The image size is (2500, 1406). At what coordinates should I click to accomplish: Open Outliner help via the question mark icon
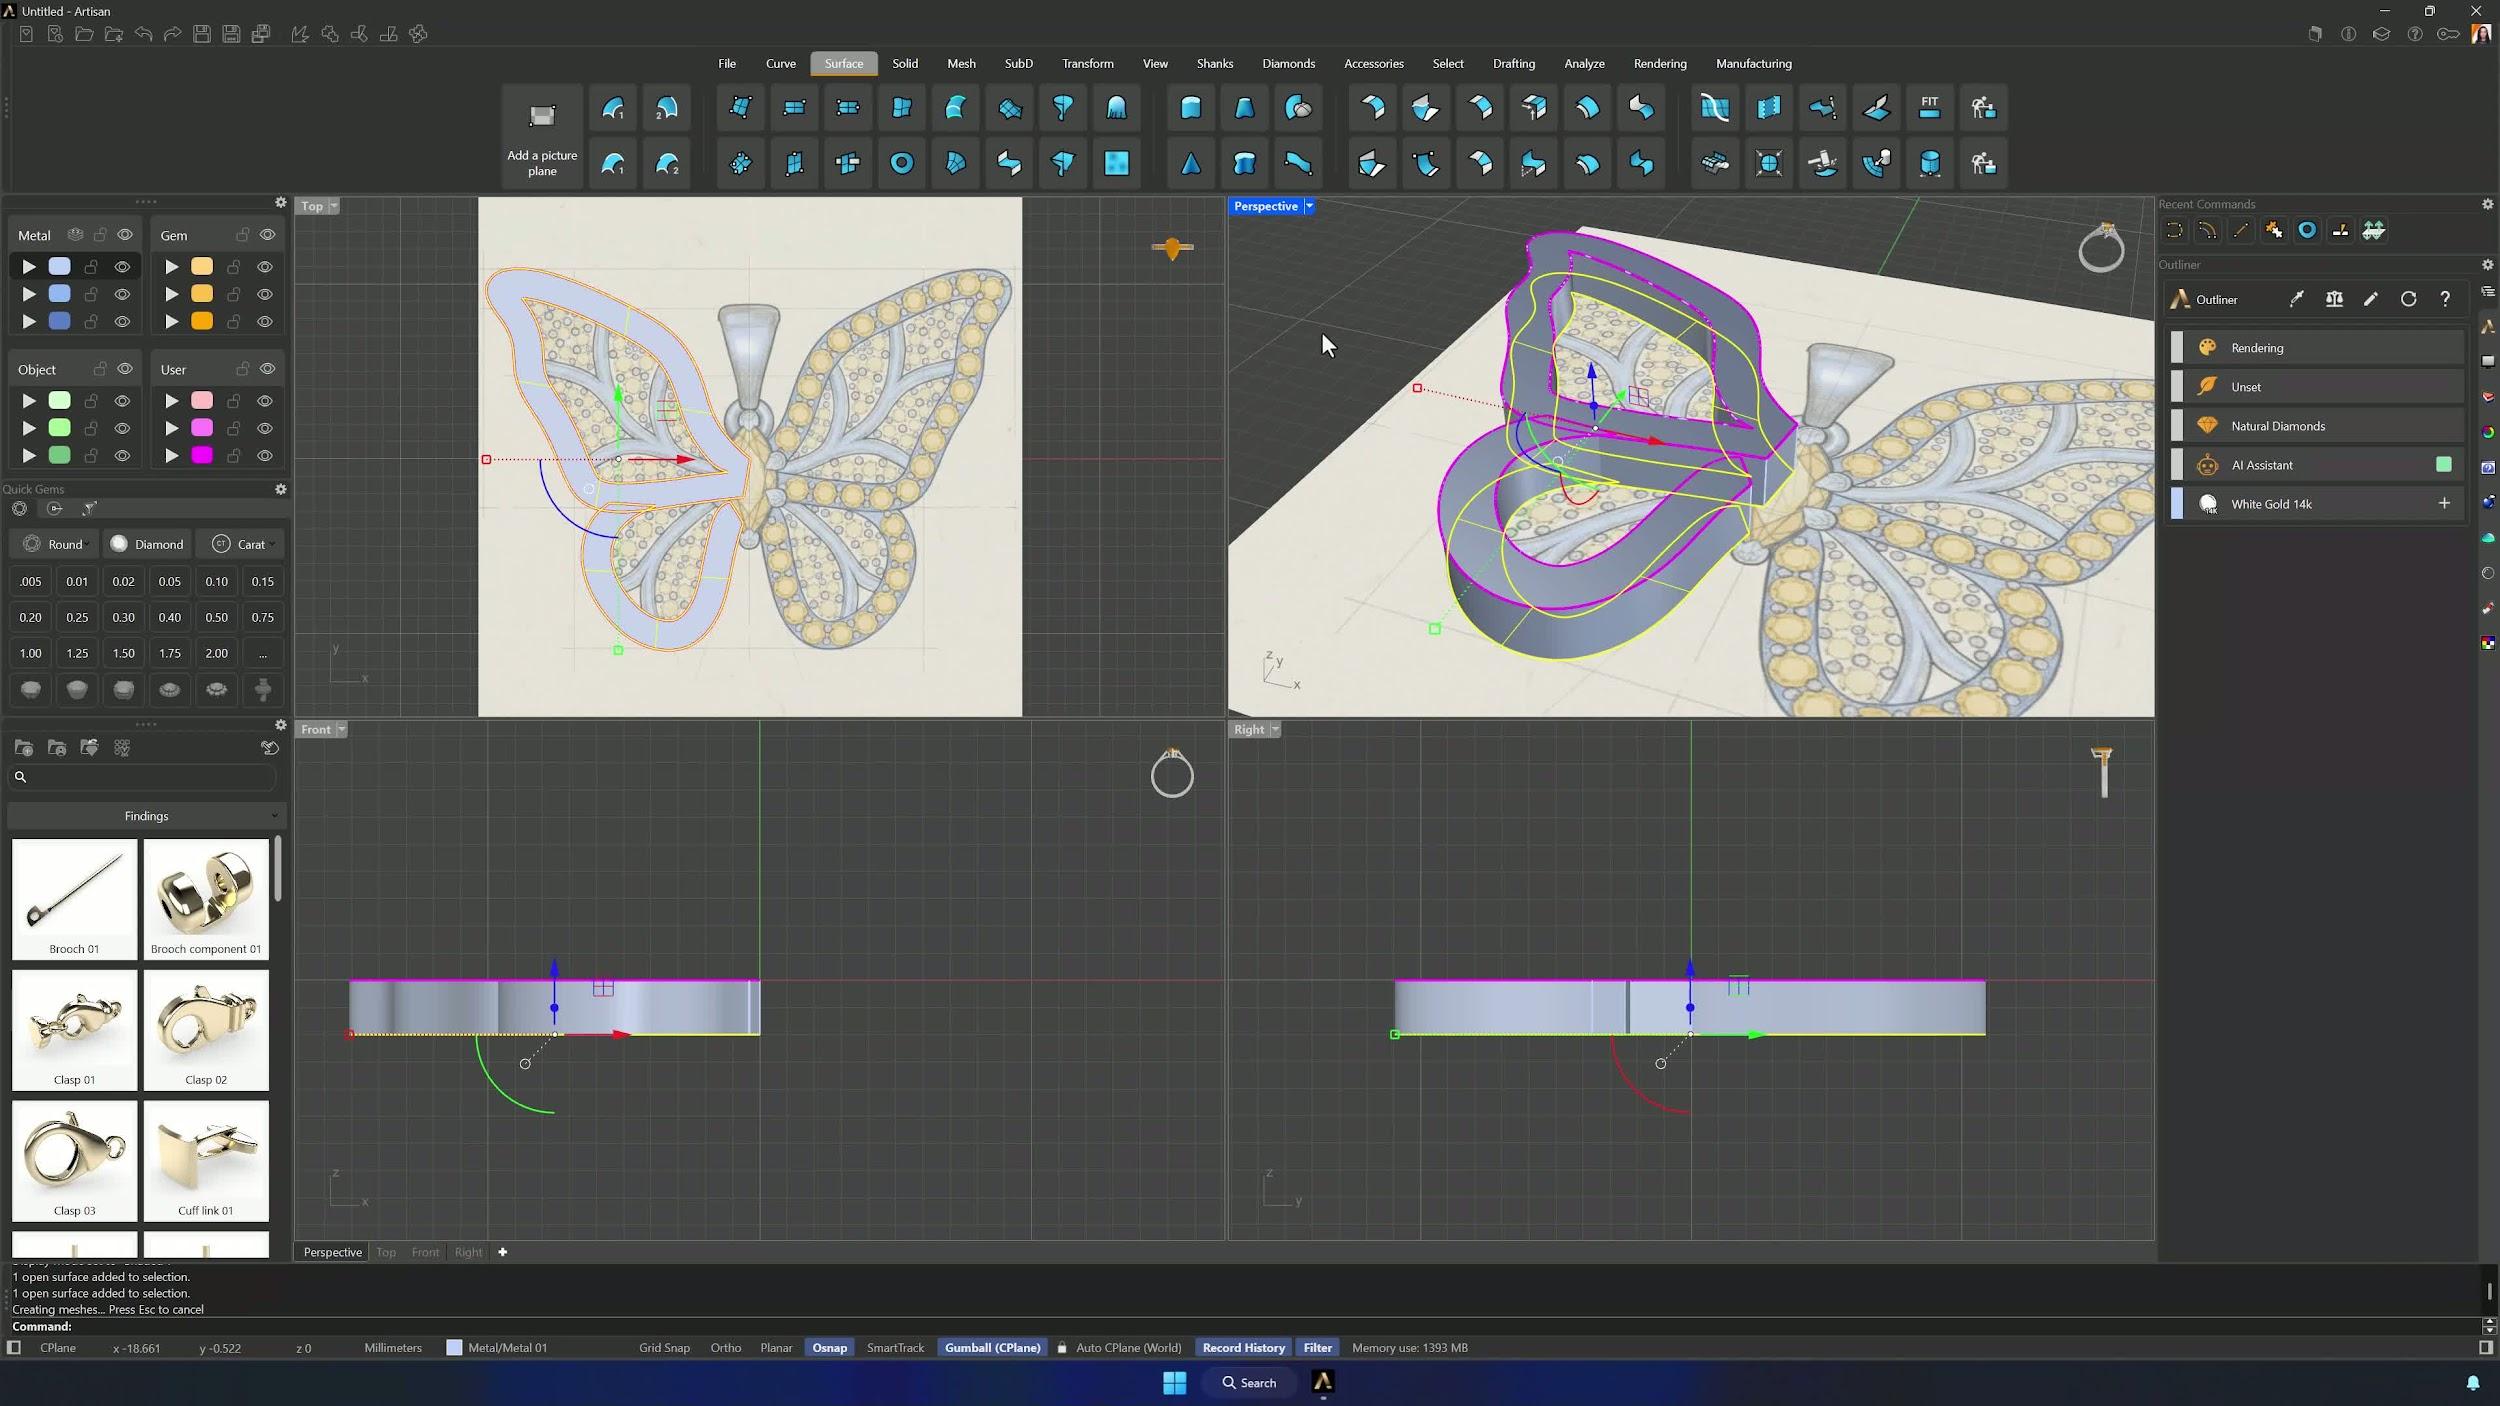click(2445, 299)
